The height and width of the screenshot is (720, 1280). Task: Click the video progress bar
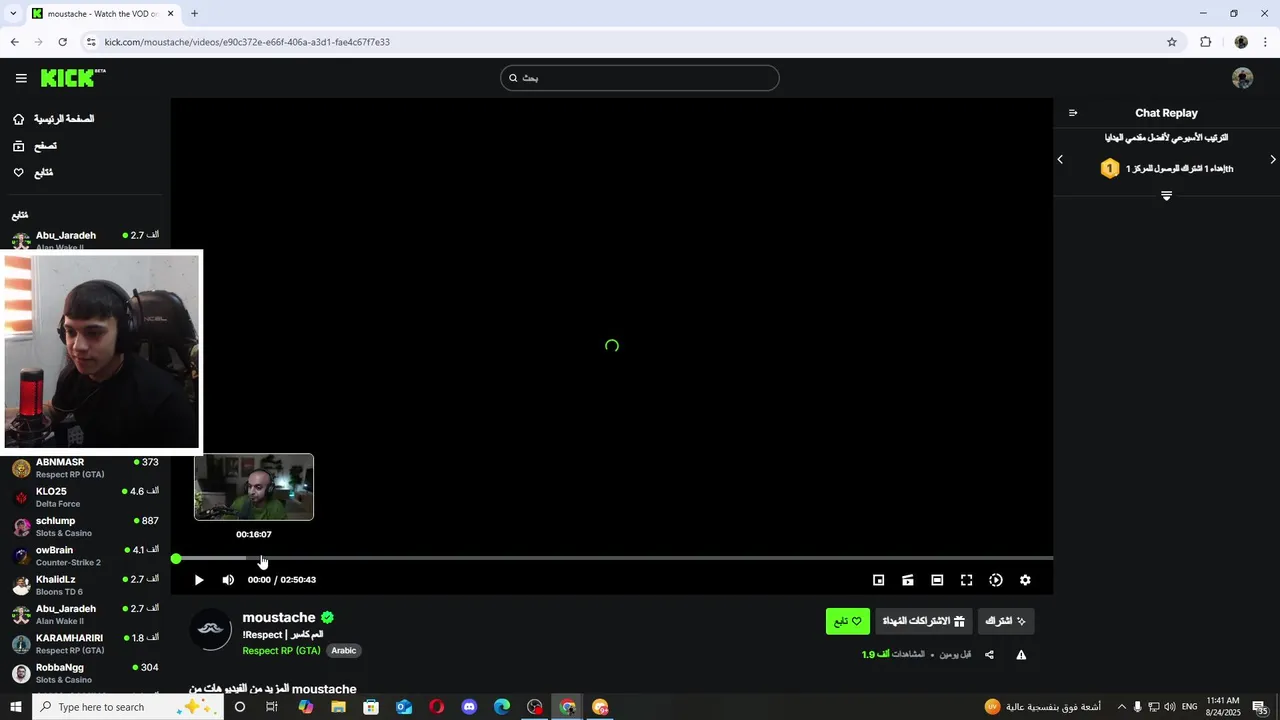point(612,558)
